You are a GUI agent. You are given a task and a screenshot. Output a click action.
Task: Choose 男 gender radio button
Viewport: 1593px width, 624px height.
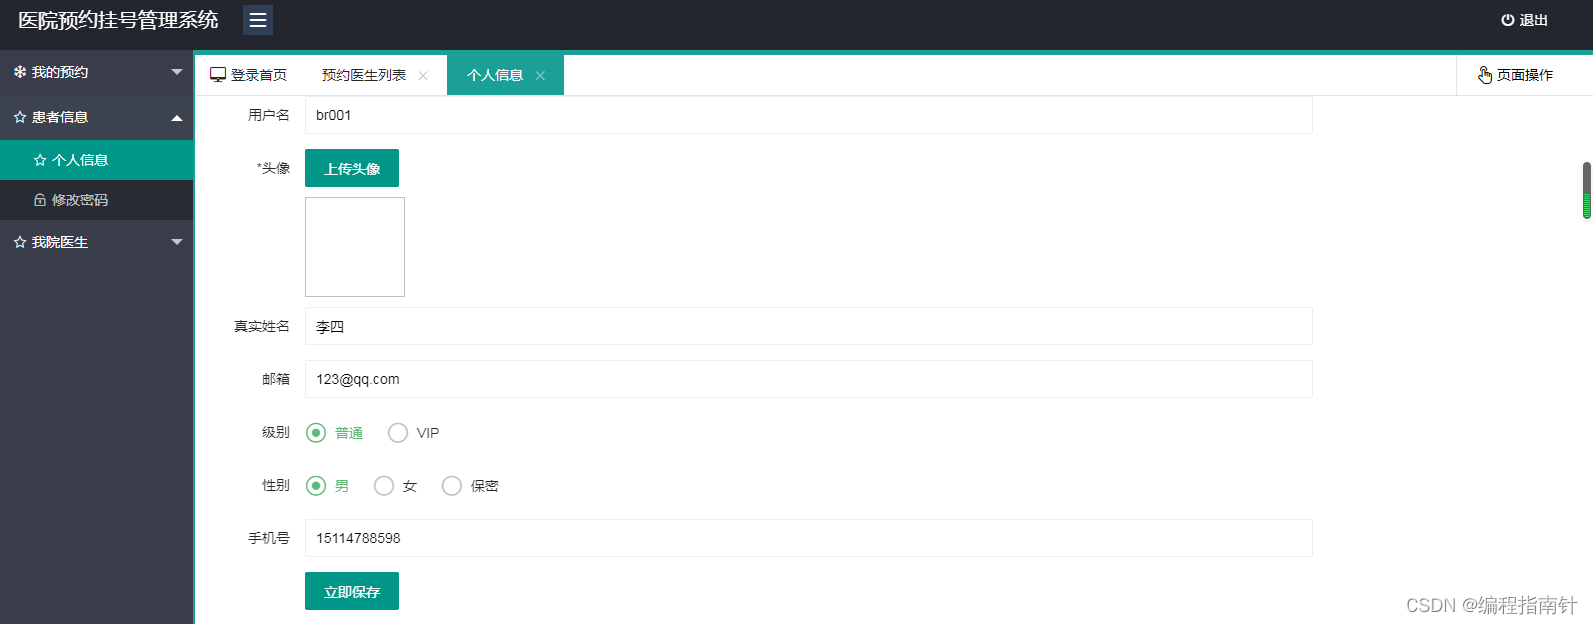(316, 486)
